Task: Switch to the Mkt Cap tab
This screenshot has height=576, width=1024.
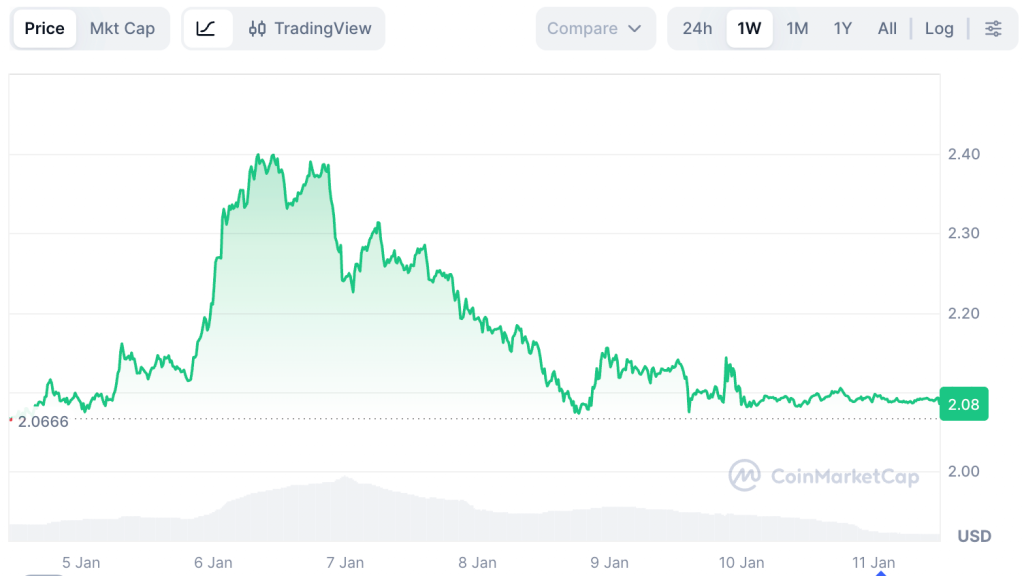Action: tap(122, 29)
